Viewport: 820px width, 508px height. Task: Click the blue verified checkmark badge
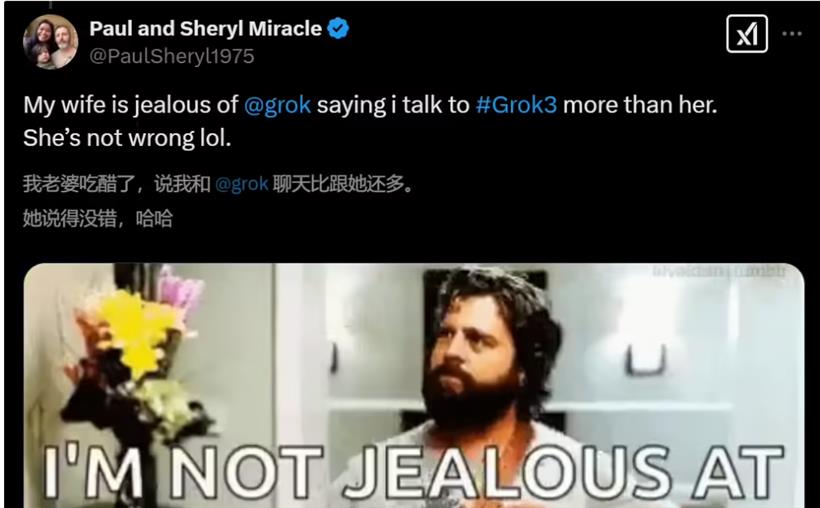point(338,28)
